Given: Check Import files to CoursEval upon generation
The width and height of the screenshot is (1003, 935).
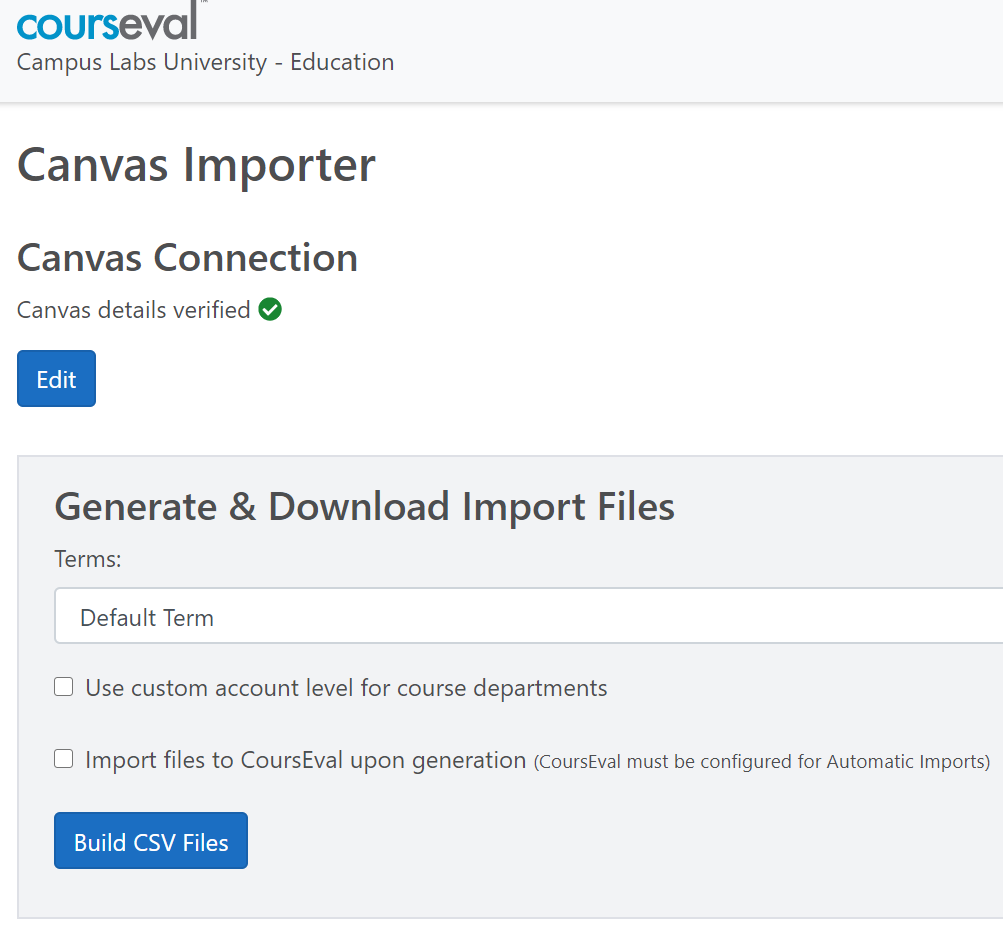Looking at the screenshot, I should 63,759.
